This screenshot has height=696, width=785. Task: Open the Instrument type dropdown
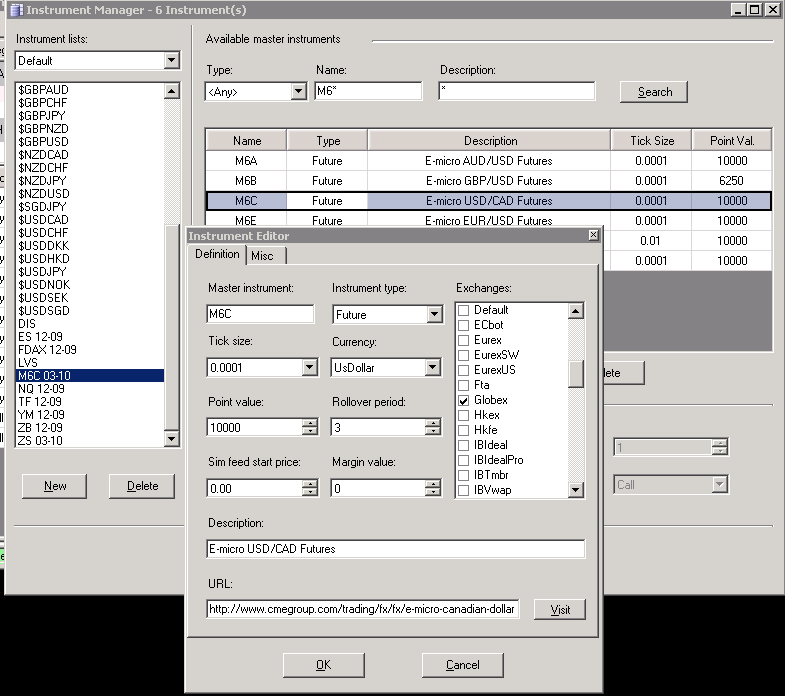click(x=434, y=315)
